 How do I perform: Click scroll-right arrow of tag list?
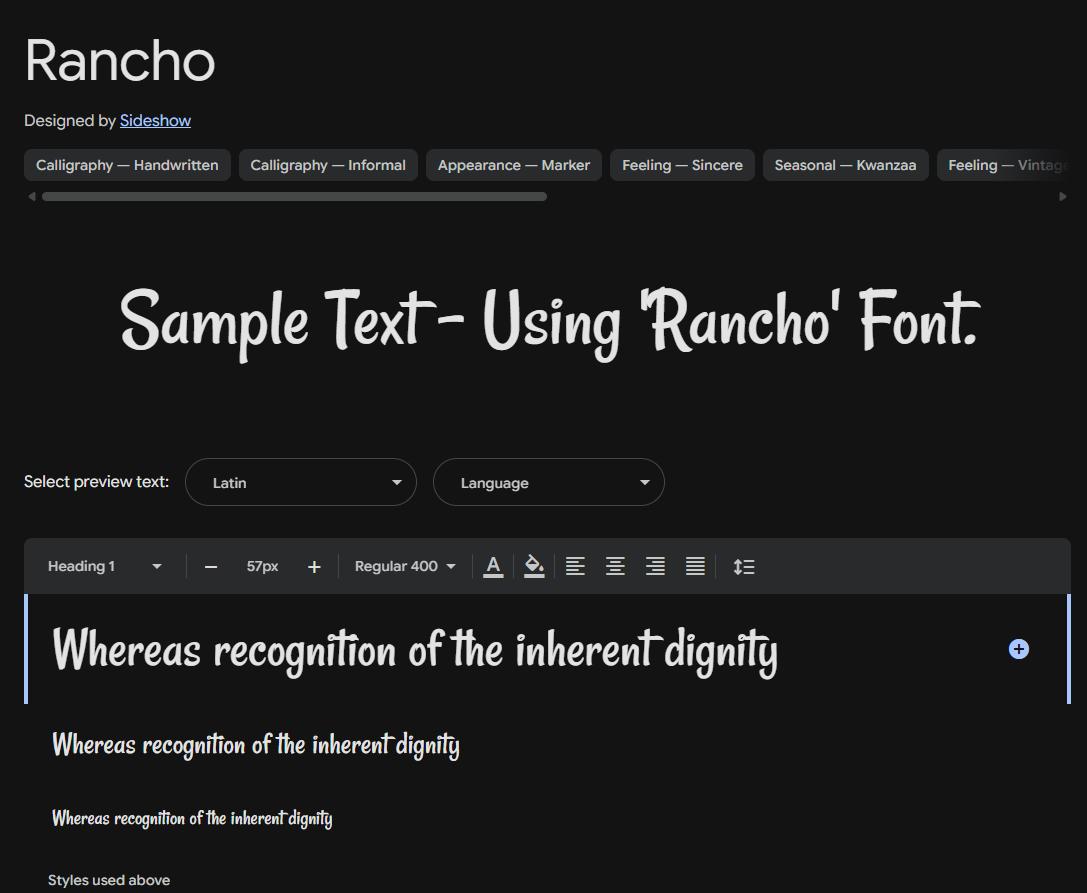(x=1063, y=196)
